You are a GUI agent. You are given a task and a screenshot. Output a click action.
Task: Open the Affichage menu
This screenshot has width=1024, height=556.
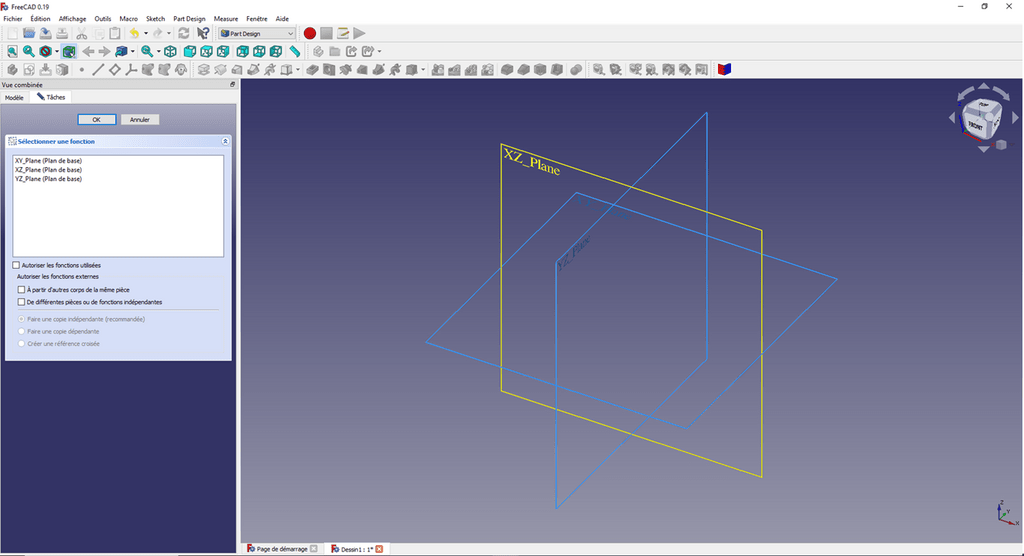pyautogui.click(x=72, y=19)
